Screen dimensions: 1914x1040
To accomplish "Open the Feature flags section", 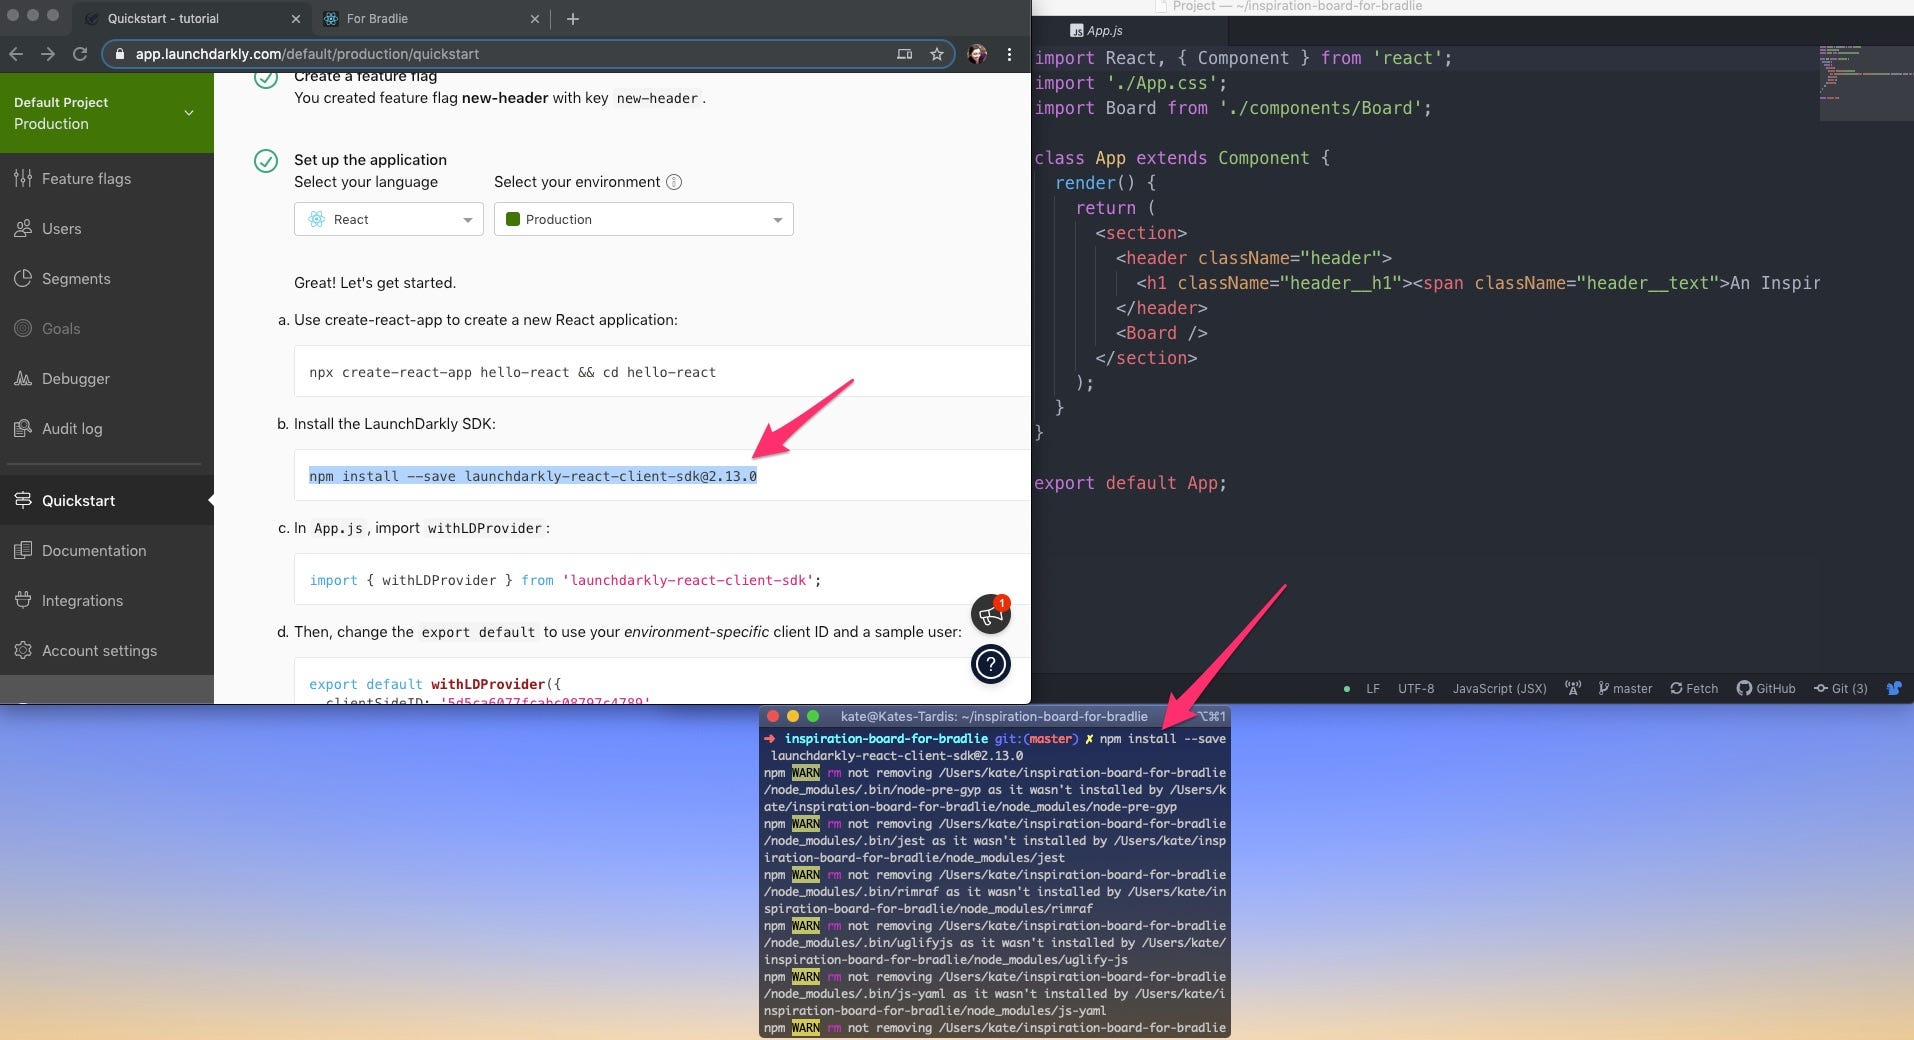I will pos(86,179).
